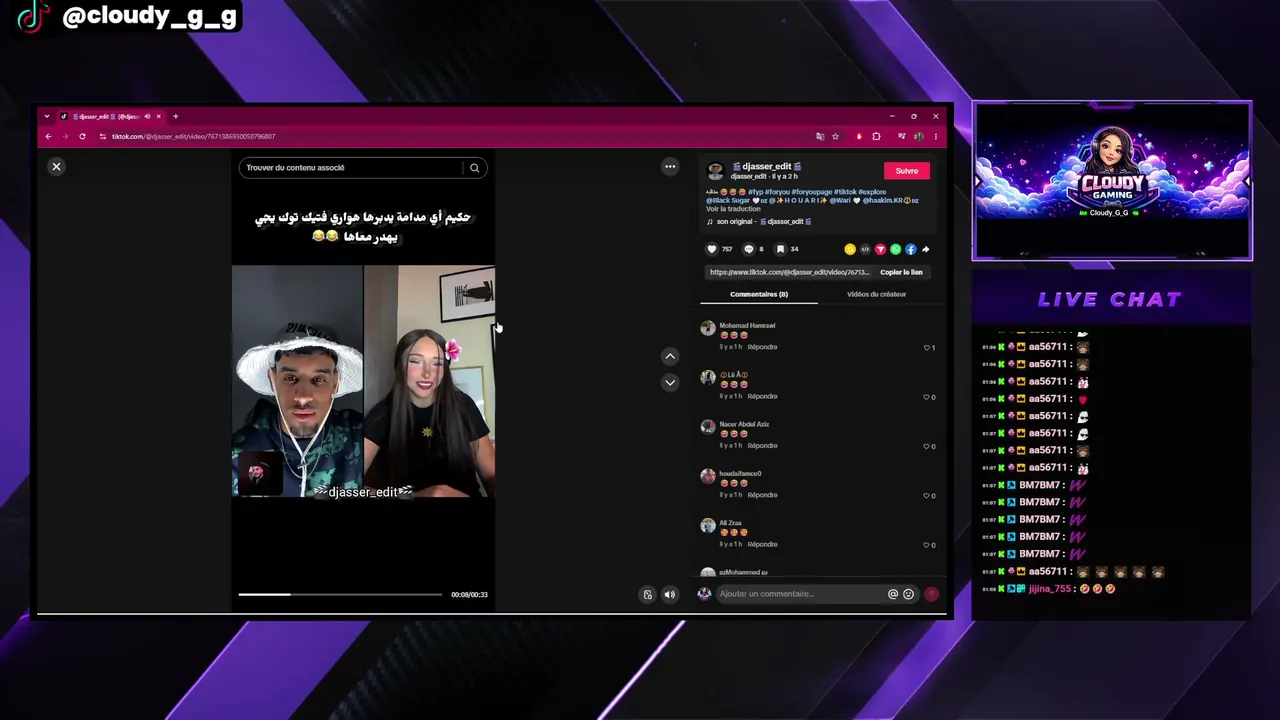This screenshot has width=1280, height=720.
Task: Open the media control icon in the browser toolbar
Action: (x=901, y=136)
